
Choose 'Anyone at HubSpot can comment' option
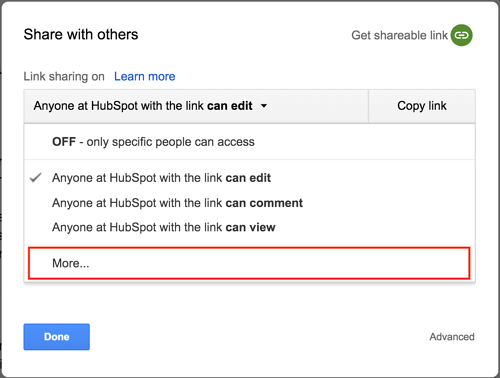(249, 203)
